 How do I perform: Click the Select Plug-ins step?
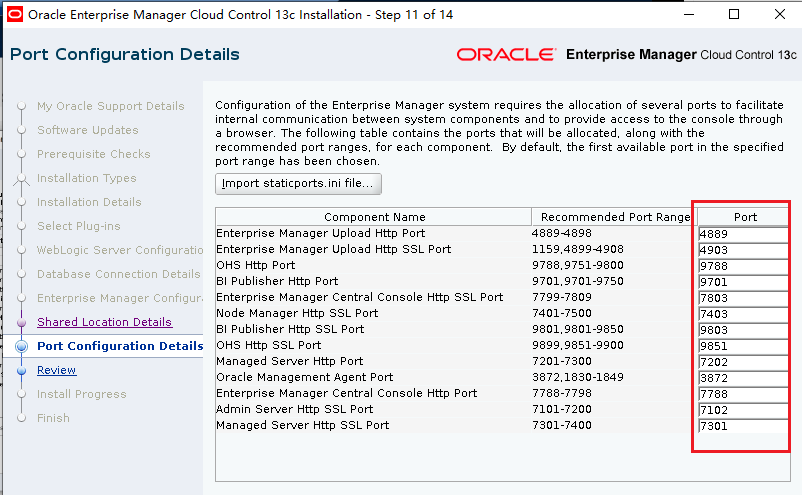79,226
